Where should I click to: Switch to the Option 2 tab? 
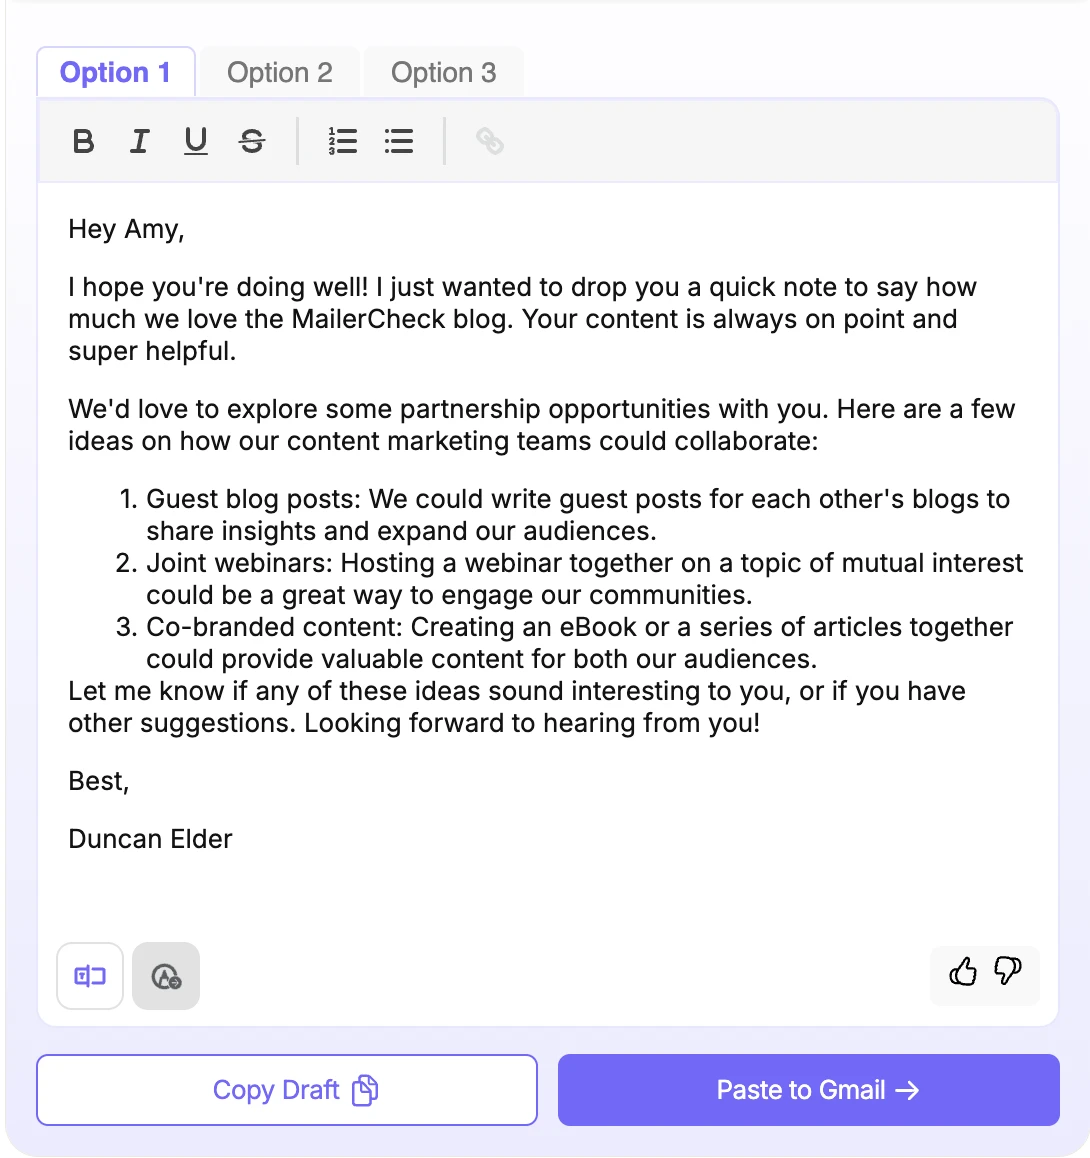280,73
